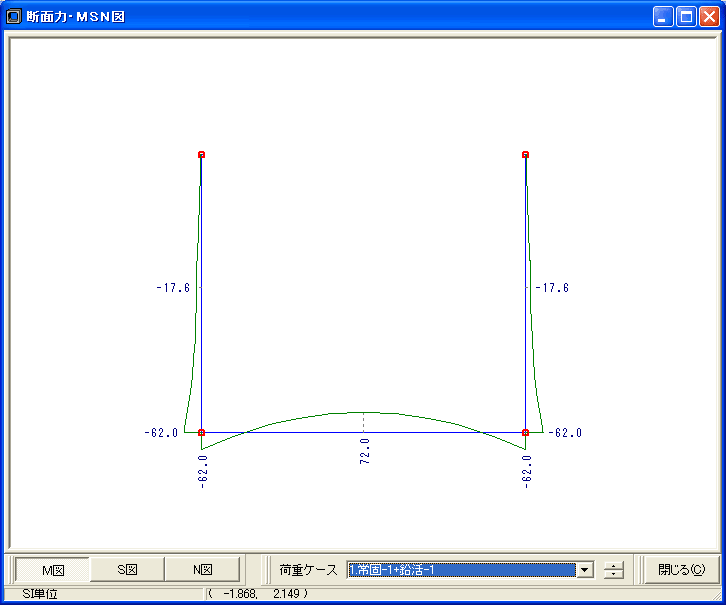
Task: Click the 荷重ケース label
Action: coord(308,570)
